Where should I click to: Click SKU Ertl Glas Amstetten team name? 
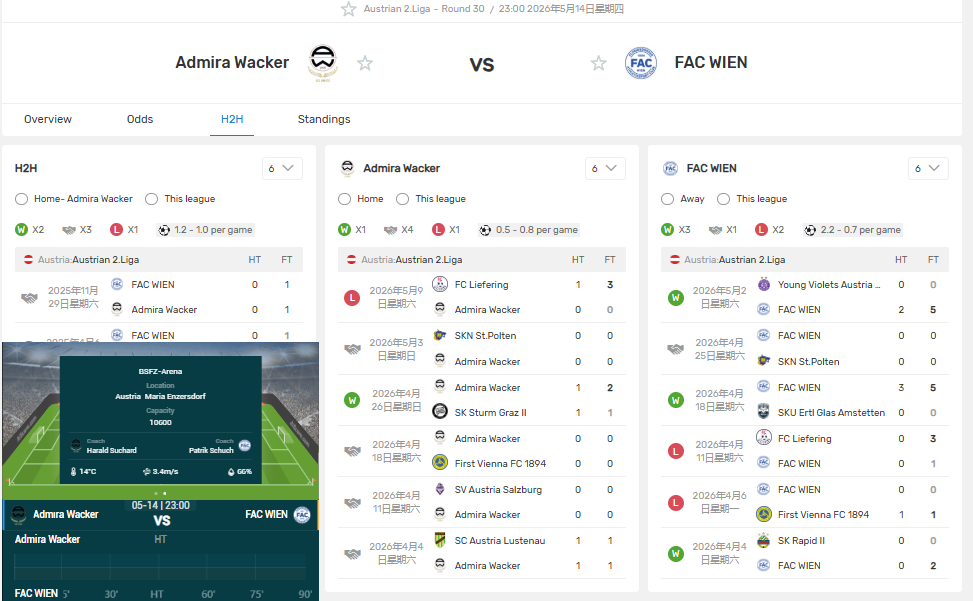click(x=832, y=412)
